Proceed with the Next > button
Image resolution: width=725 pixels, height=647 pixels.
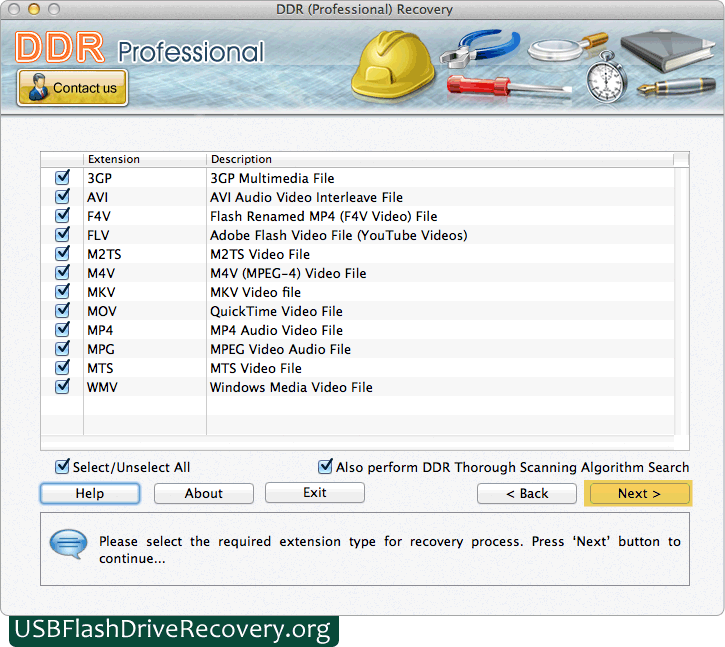click(639, 493)
